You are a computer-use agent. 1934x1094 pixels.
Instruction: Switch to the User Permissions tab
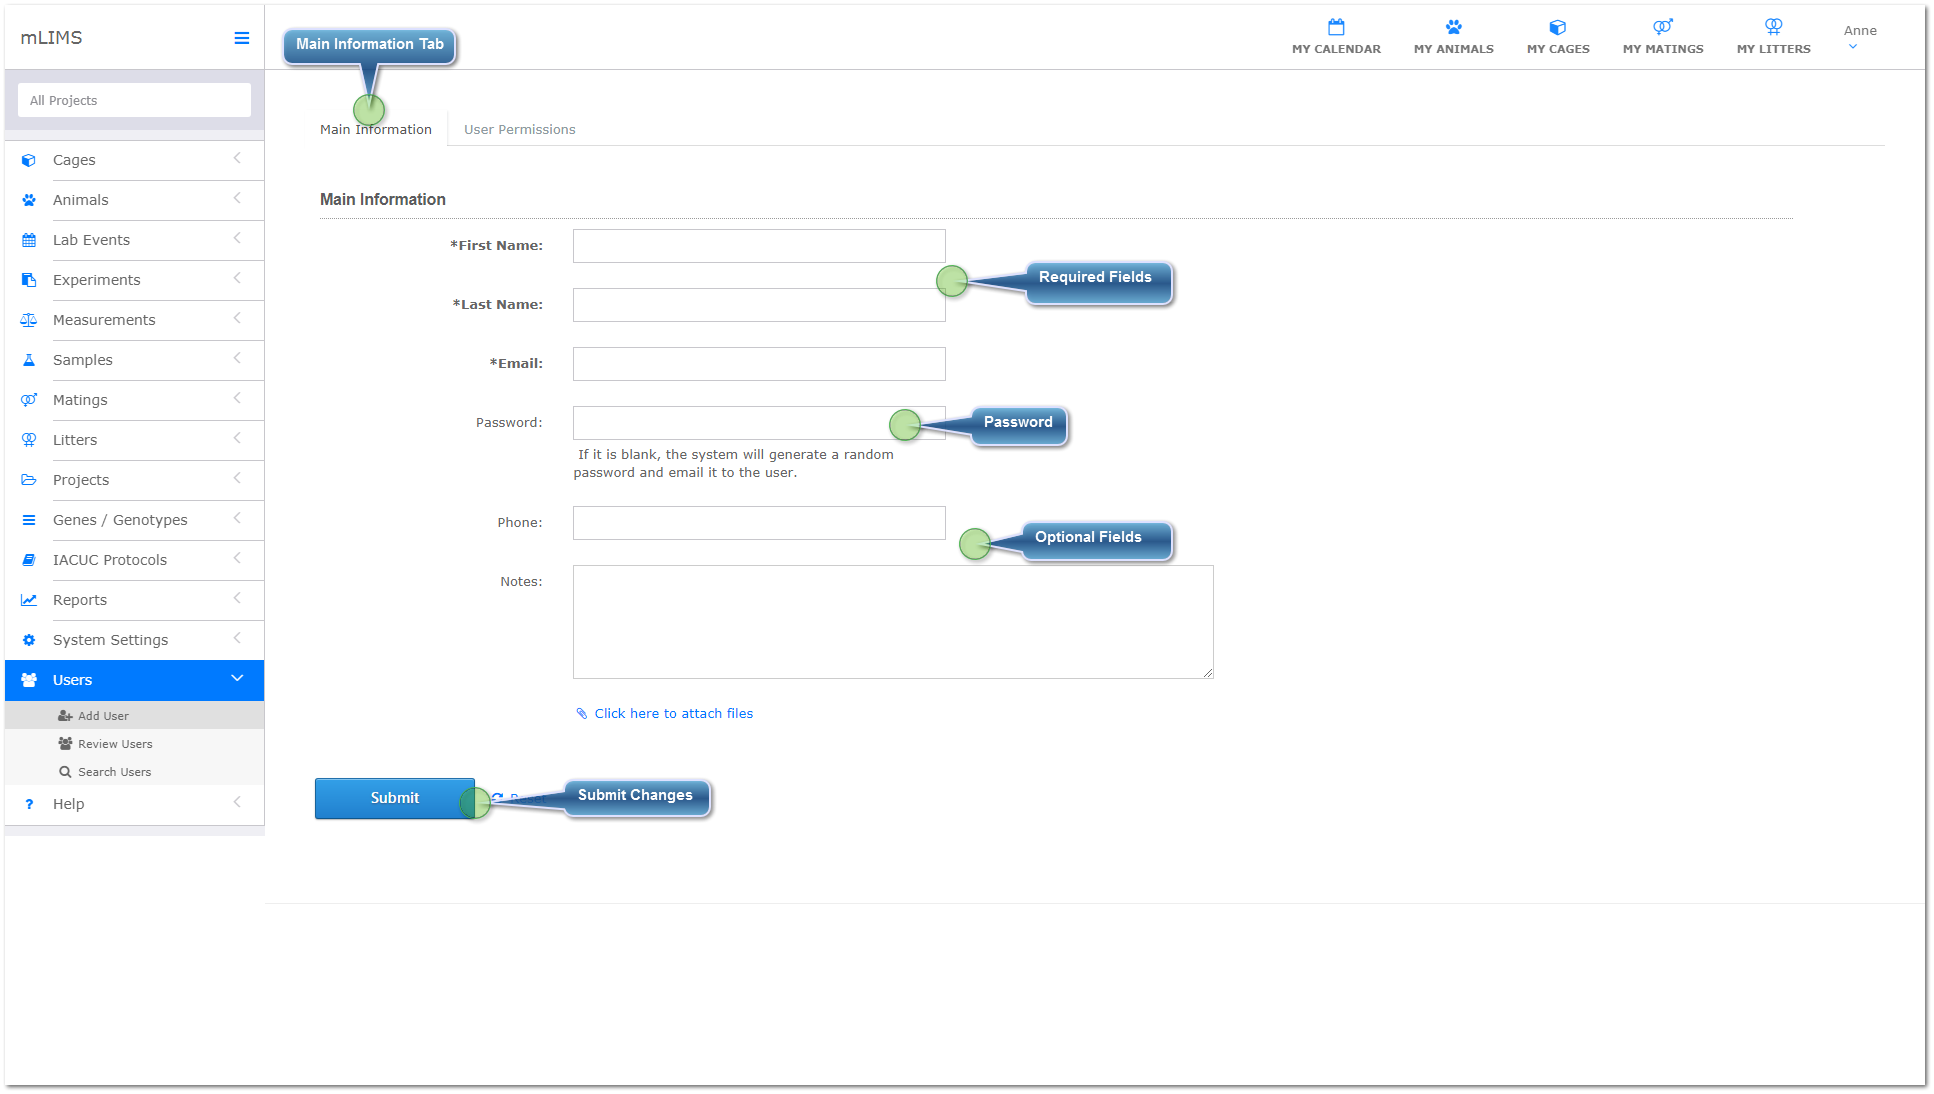point(519,129)
